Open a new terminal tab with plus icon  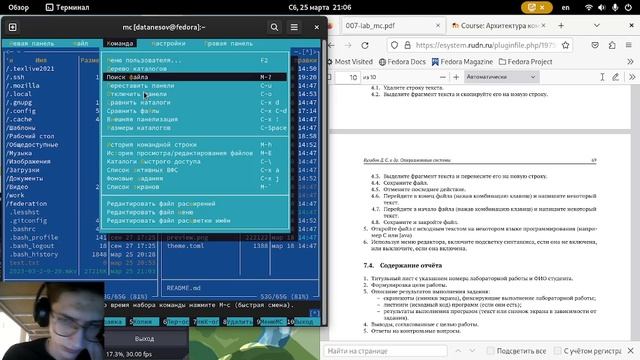click(13, 27)
